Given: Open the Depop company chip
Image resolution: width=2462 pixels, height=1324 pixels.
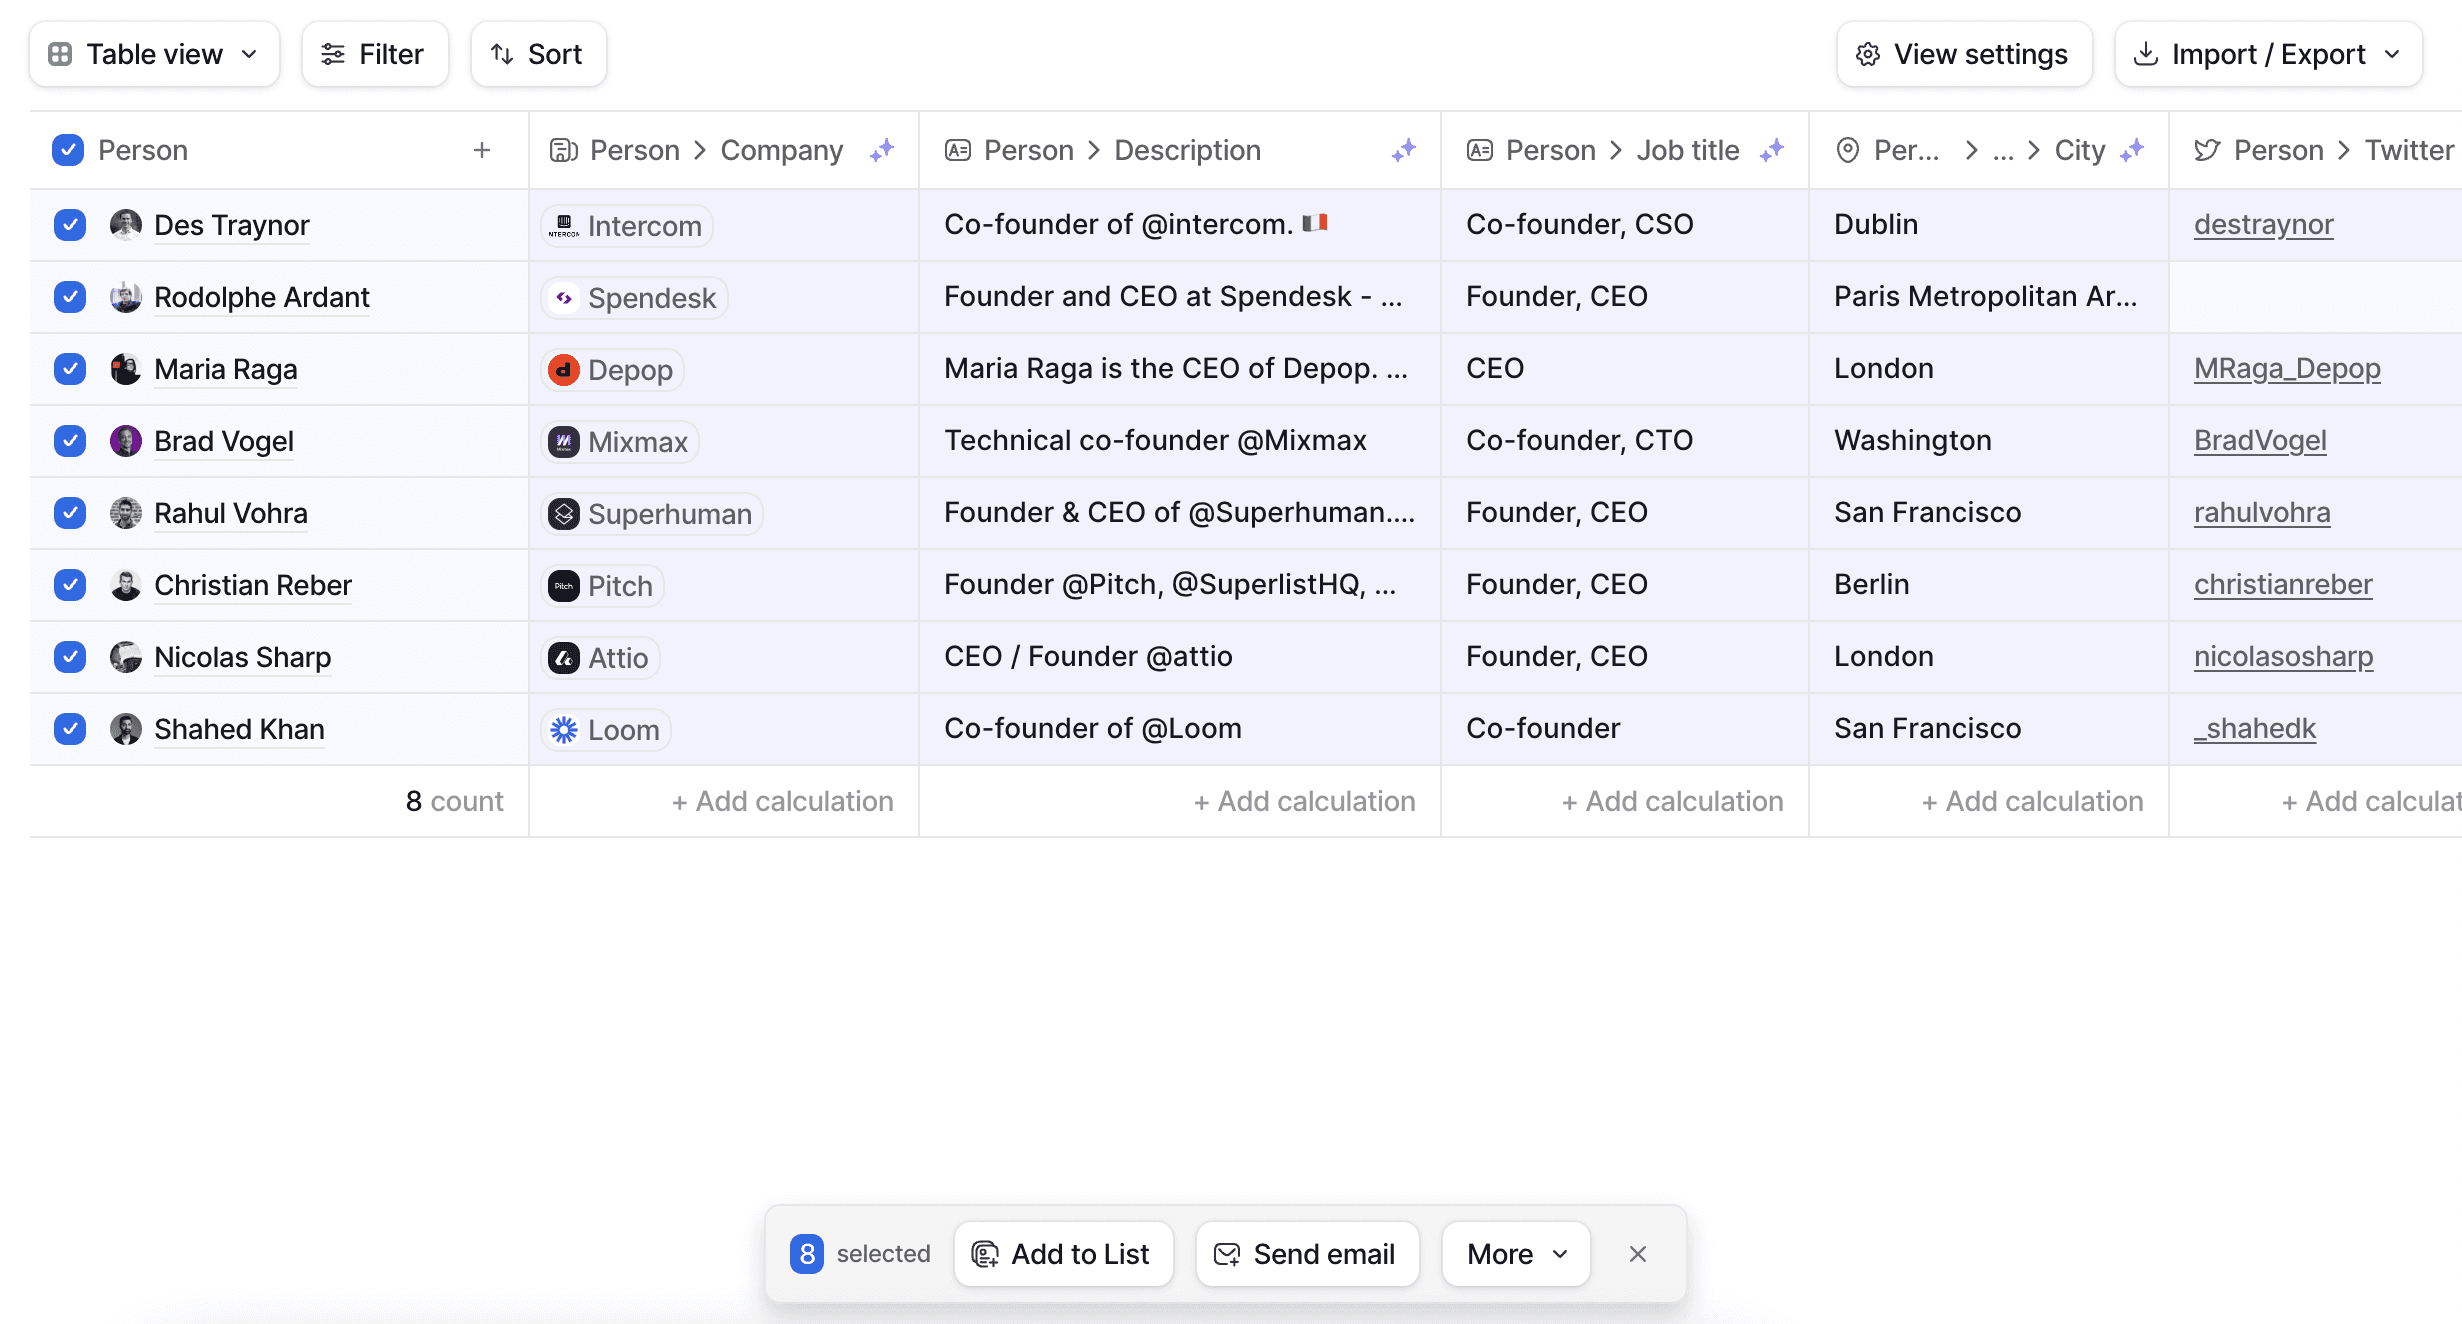Looking at the screenshot, I should [612, 370].
